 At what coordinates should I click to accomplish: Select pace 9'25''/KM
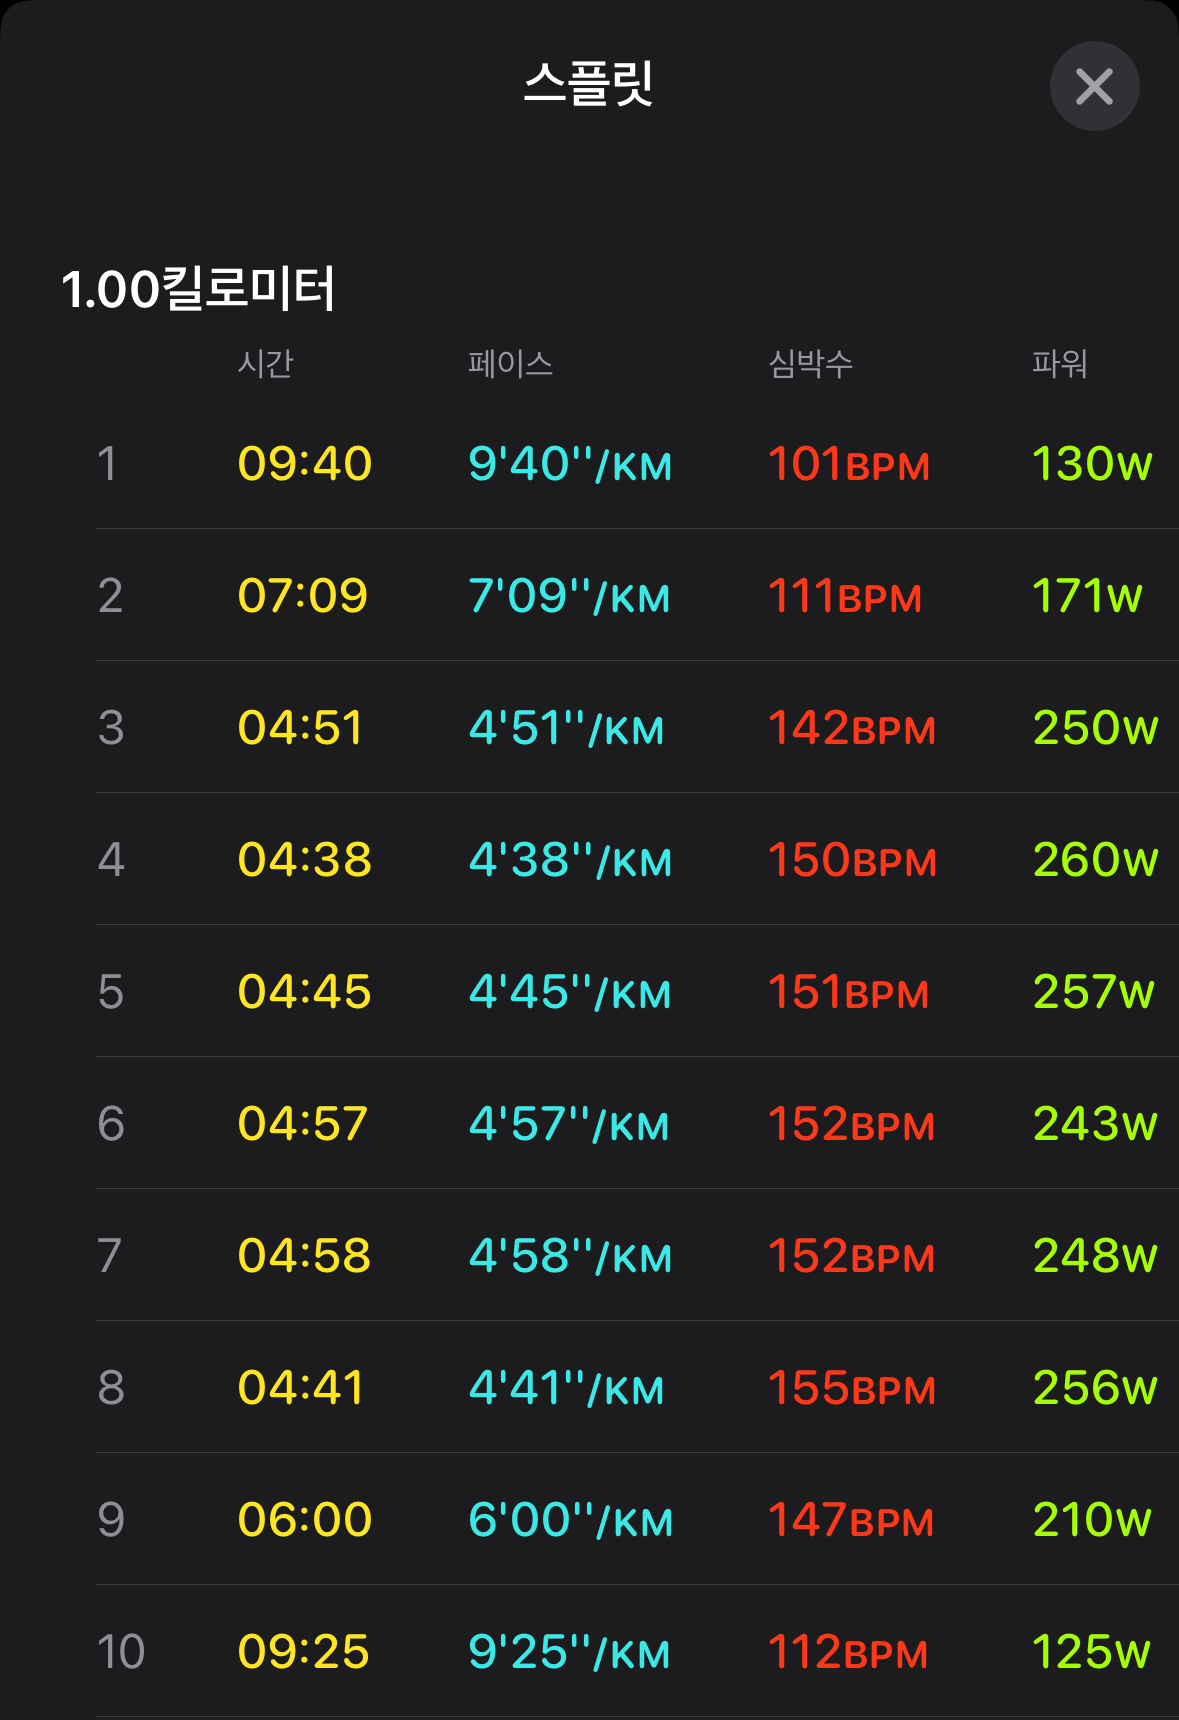(569, 1652)
